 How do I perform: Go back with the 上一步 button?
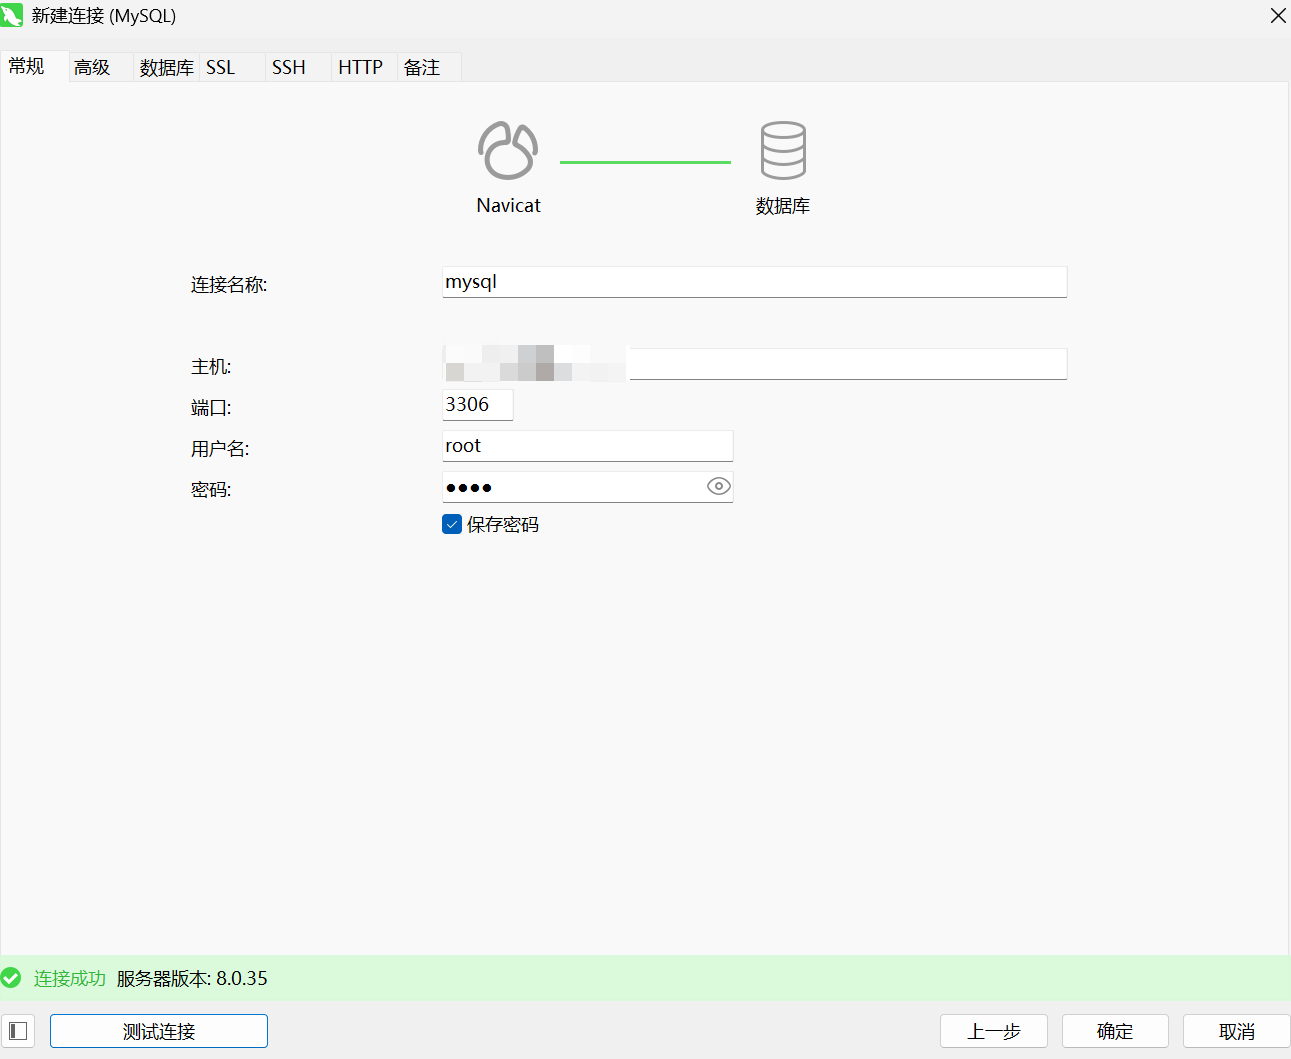(x=993, y=1031)
